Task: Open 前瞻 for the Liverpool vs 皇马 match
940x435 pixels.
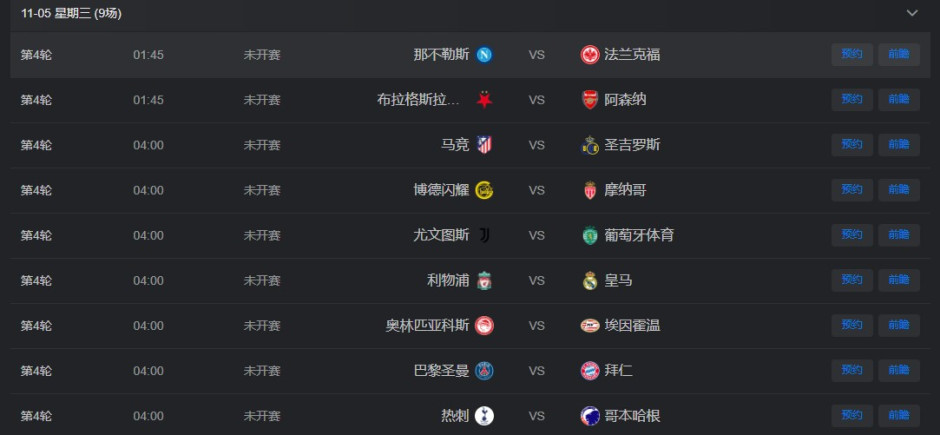Action: [898, 280]
